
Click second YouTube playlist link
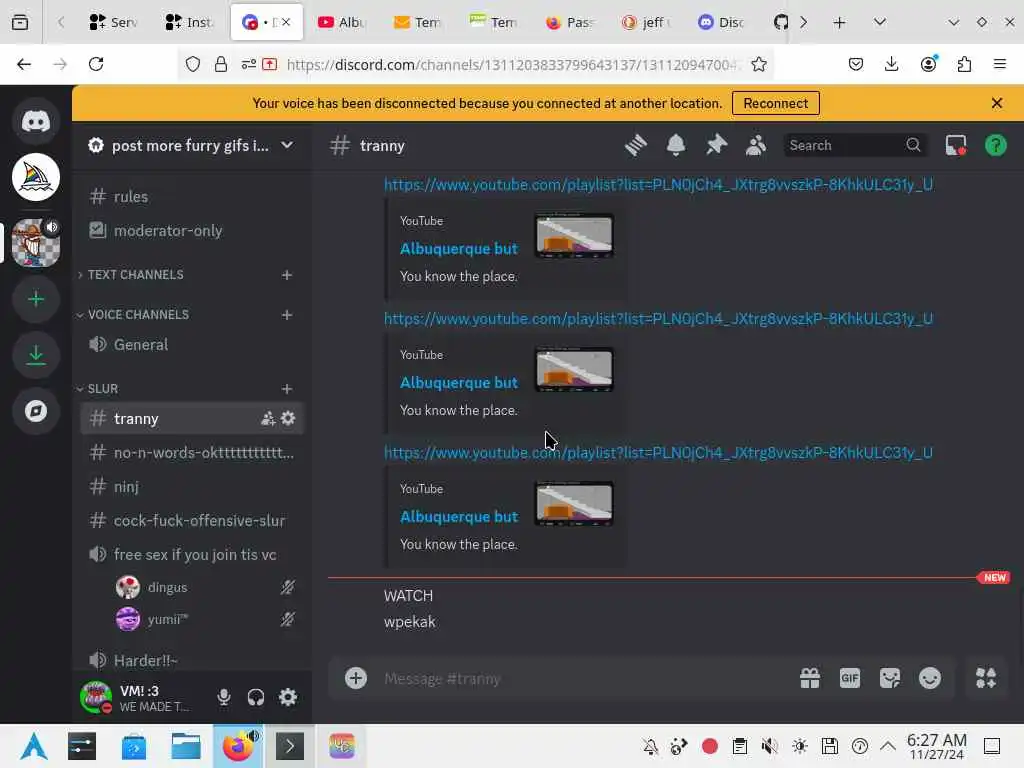click(658, 319)
